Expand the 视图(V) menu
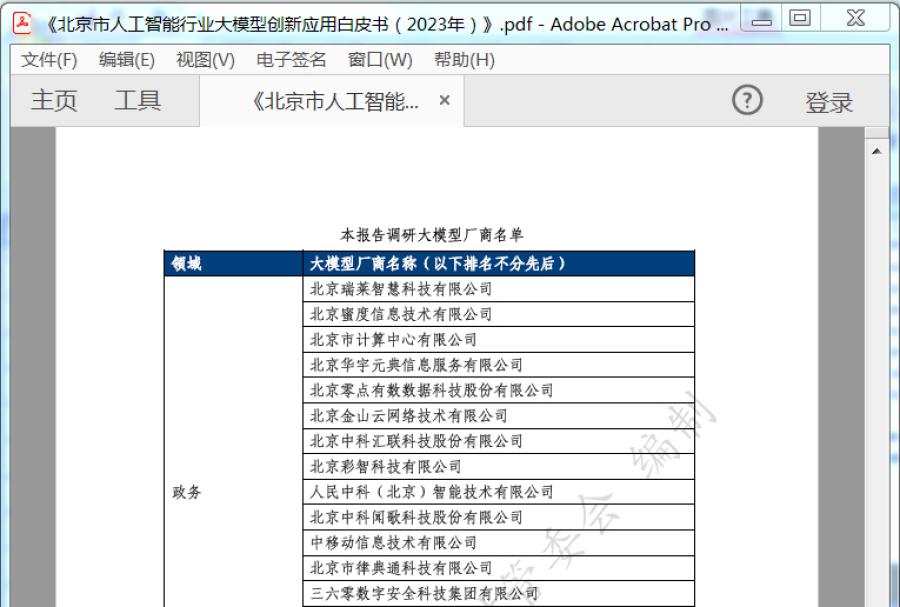 tap(205, 60)
